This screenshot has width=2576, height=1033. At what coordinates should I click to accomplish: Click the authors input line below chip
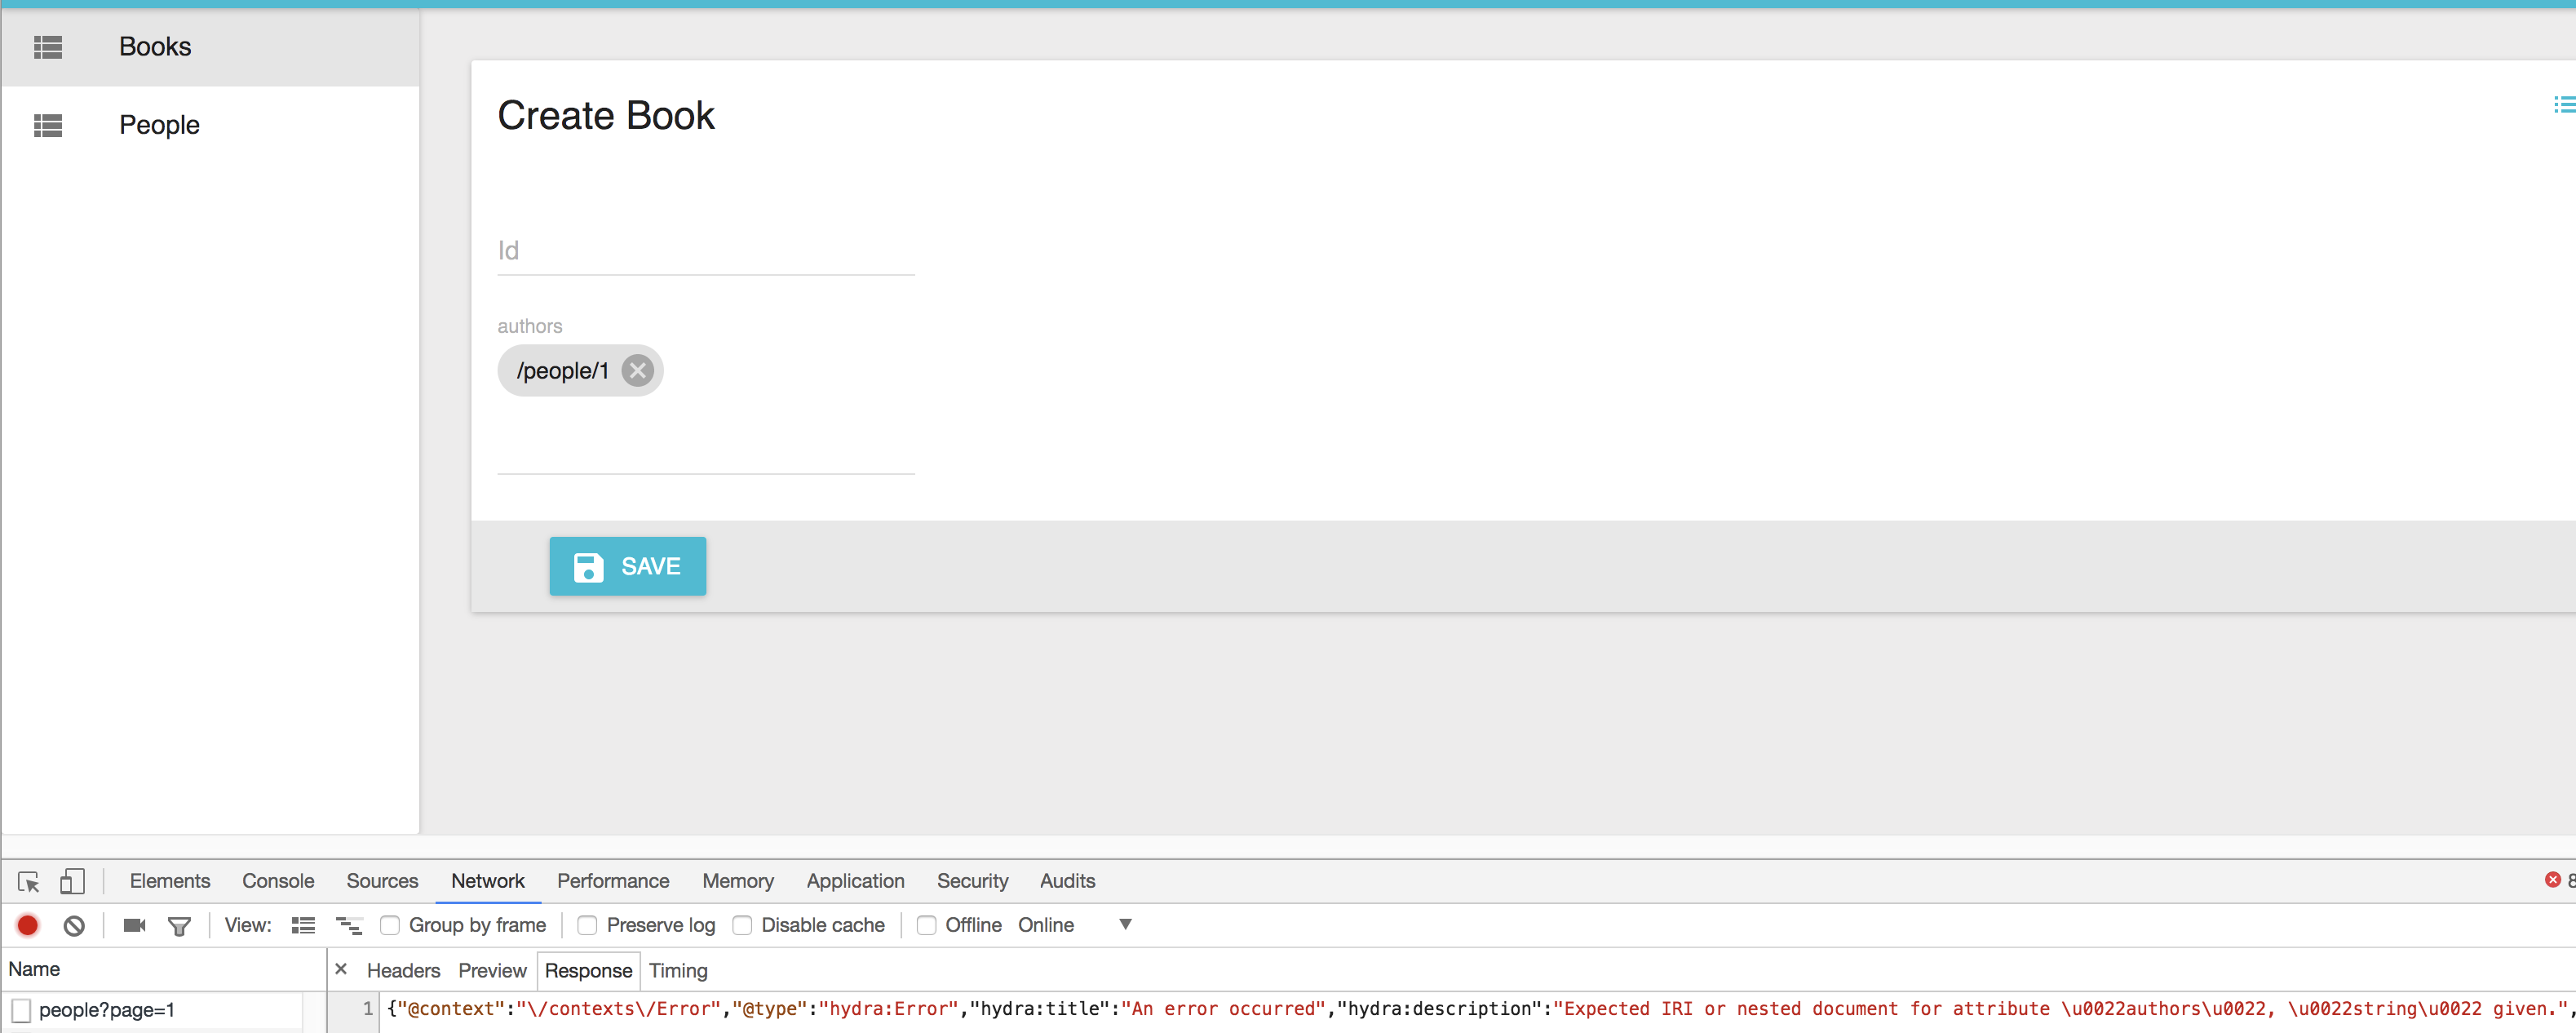(x=706, y=448)
